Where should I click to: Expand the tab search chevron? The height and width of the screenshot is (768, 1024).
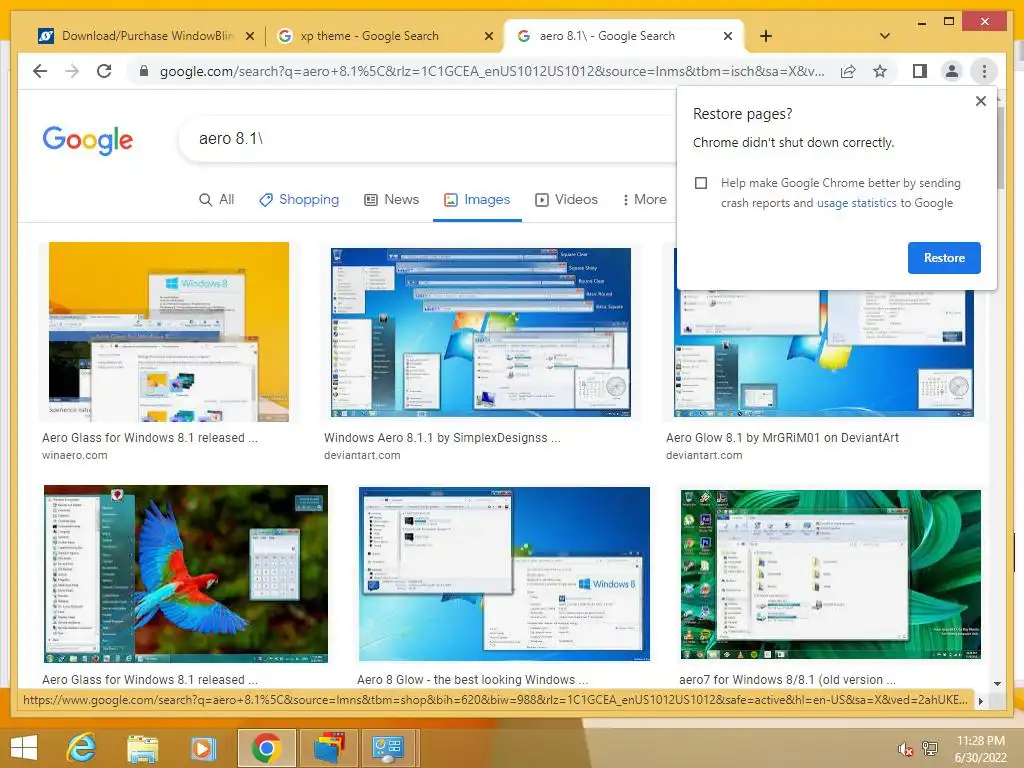[884, 36]
